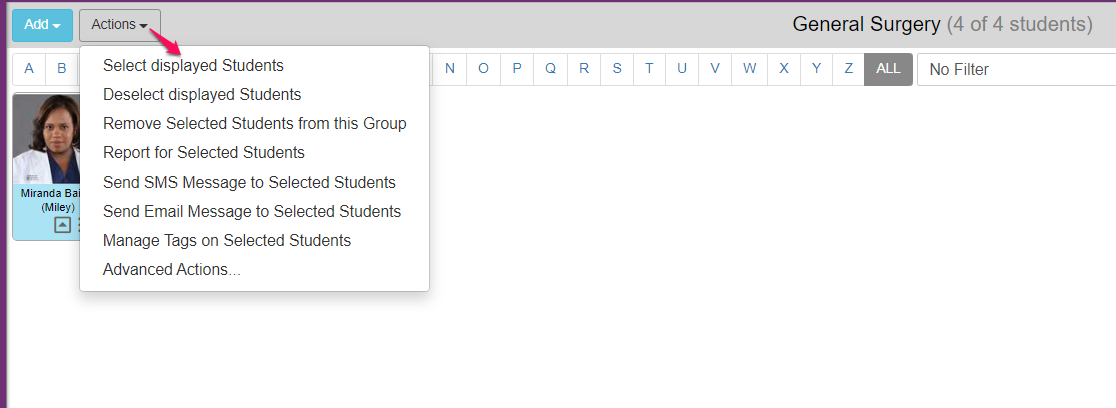Click Remove Selected Students from this Group
The width and height of the screenshot is (1116, 408).
pos(254,124)
